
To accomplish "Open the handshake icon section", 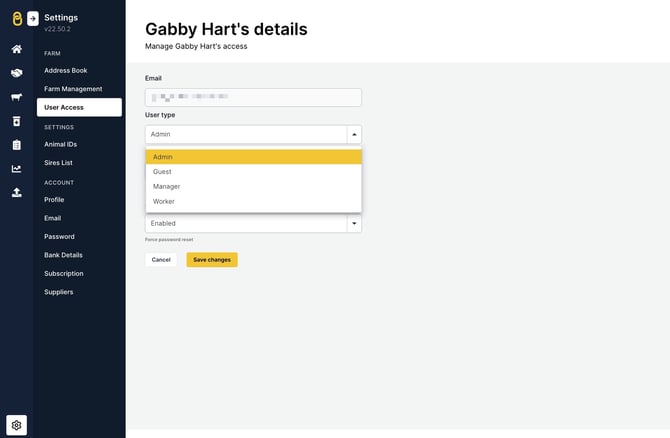I will click(x=16, y=73).
